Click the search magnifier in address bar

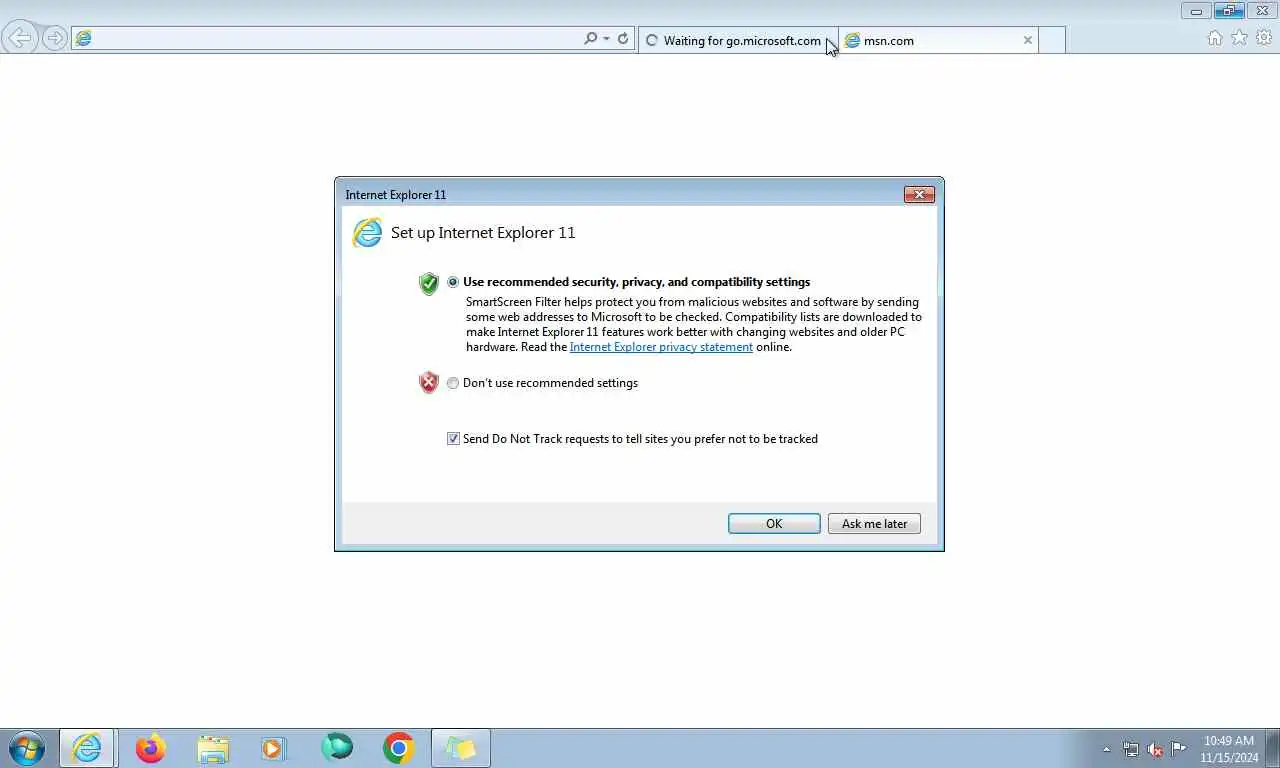591,39
